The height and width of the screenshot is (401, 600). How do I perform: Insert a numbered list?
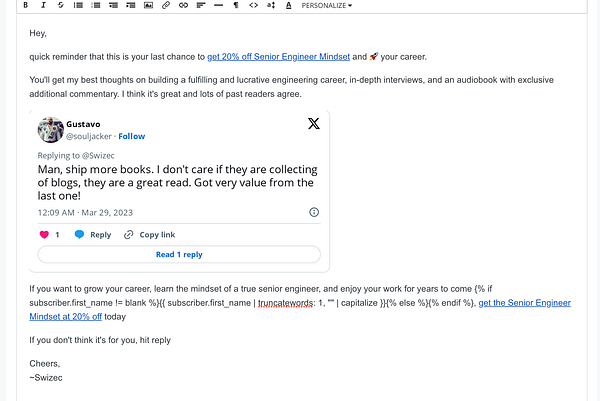coord(96,5)
